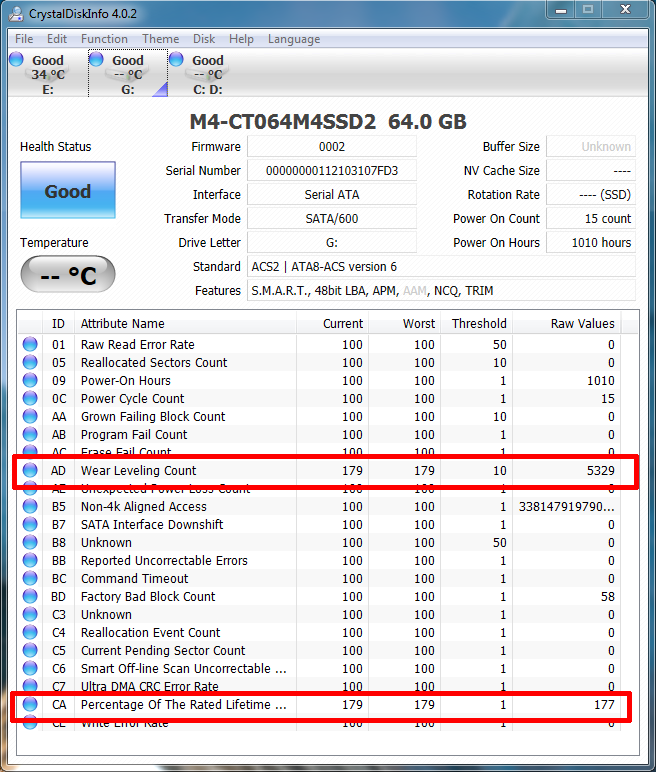This screenshot has width=656, height=772.
Task: Click status orb for Power Cycle Count
Action: (x=30, y=398)
